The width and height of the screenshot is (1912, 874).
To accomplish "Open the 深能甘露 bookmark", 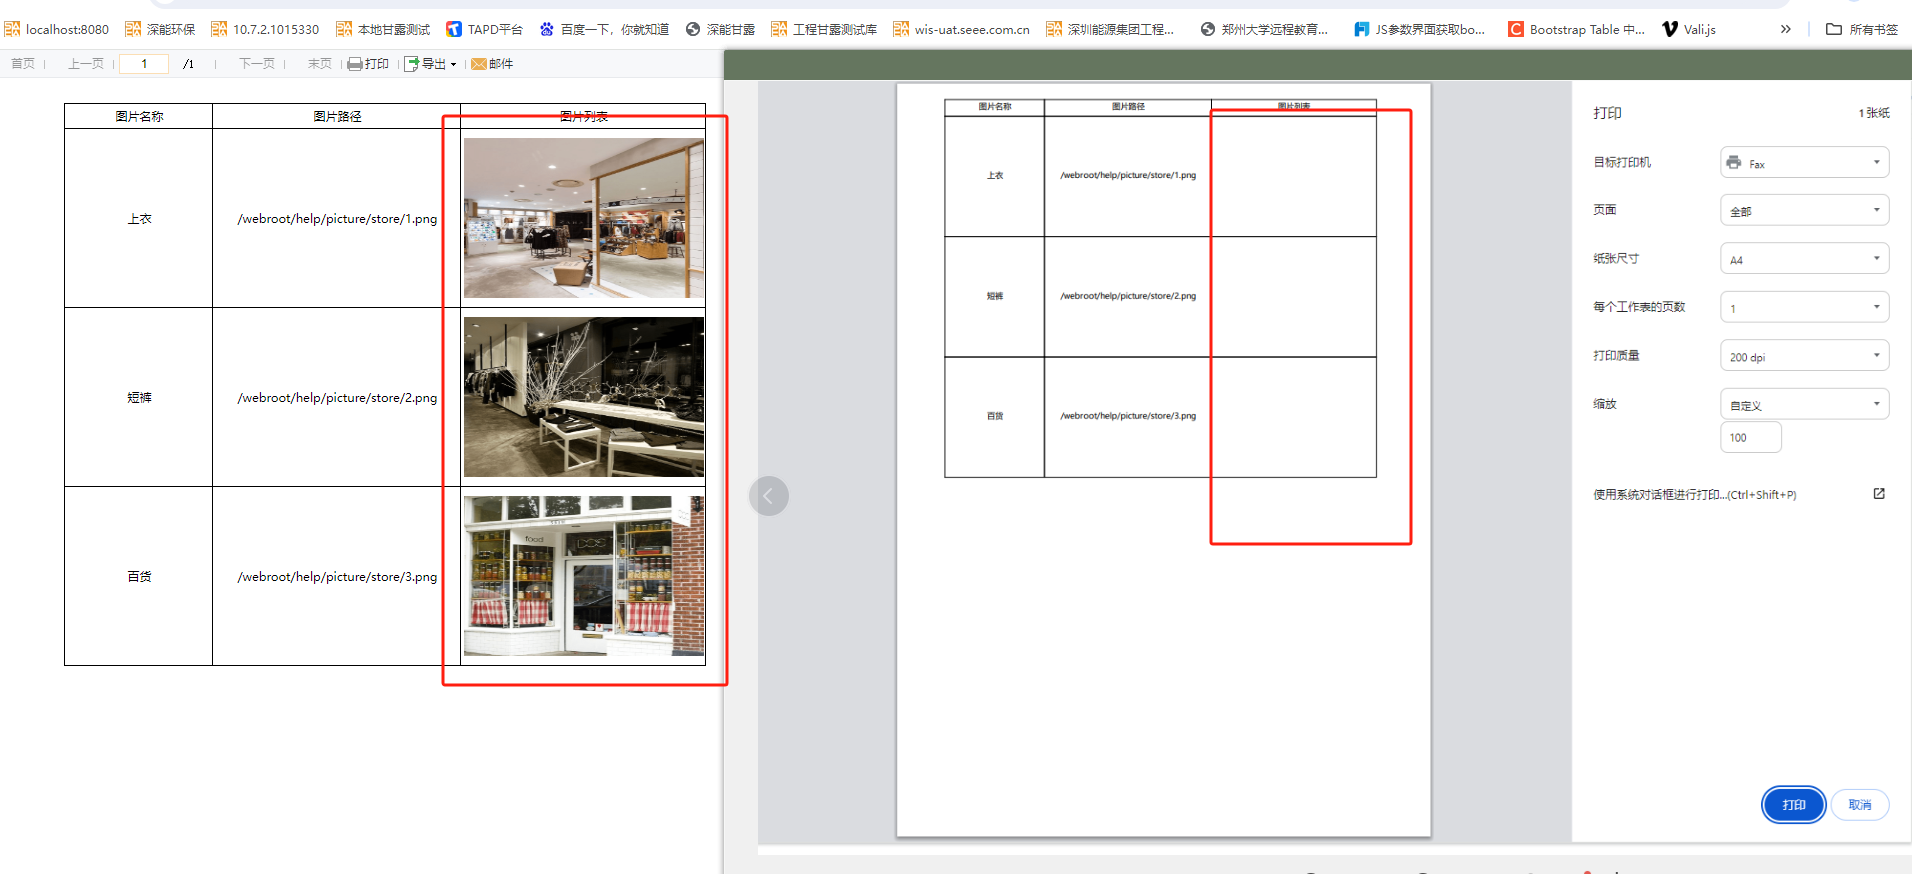I will click(x=720, y=29).
